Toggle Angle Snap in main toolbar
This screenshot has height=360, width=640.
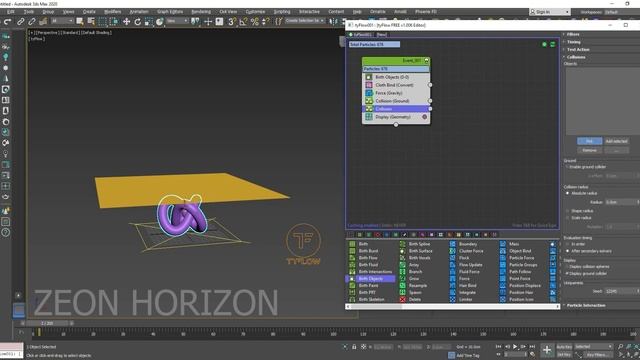click(243, 21)
